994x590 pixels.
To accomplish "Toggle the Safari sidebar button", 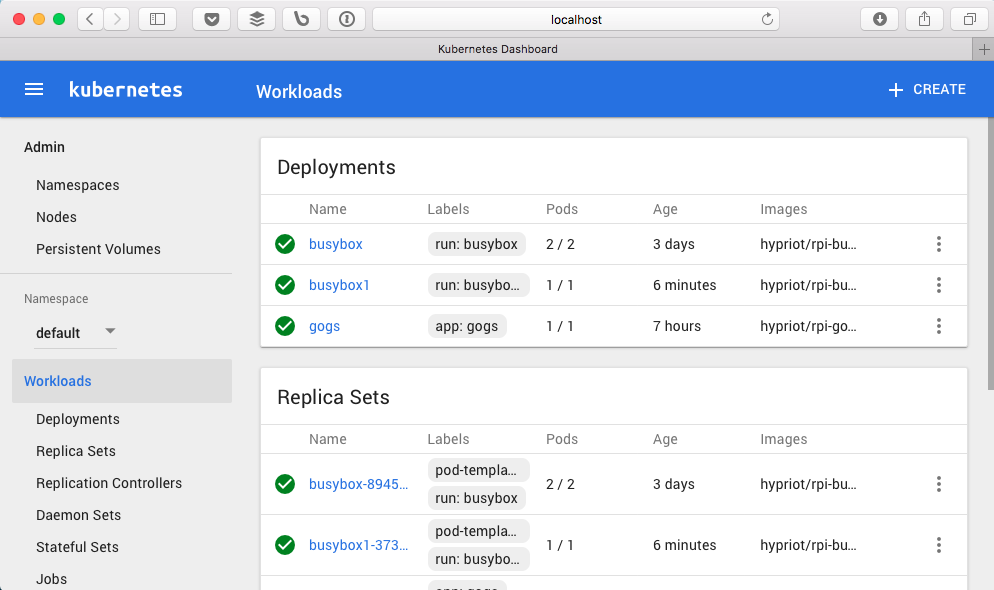I will 157,19.
